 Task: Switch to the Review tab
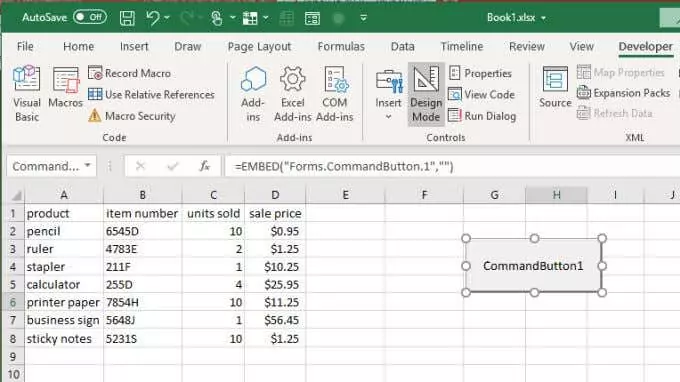pos(527,46)
